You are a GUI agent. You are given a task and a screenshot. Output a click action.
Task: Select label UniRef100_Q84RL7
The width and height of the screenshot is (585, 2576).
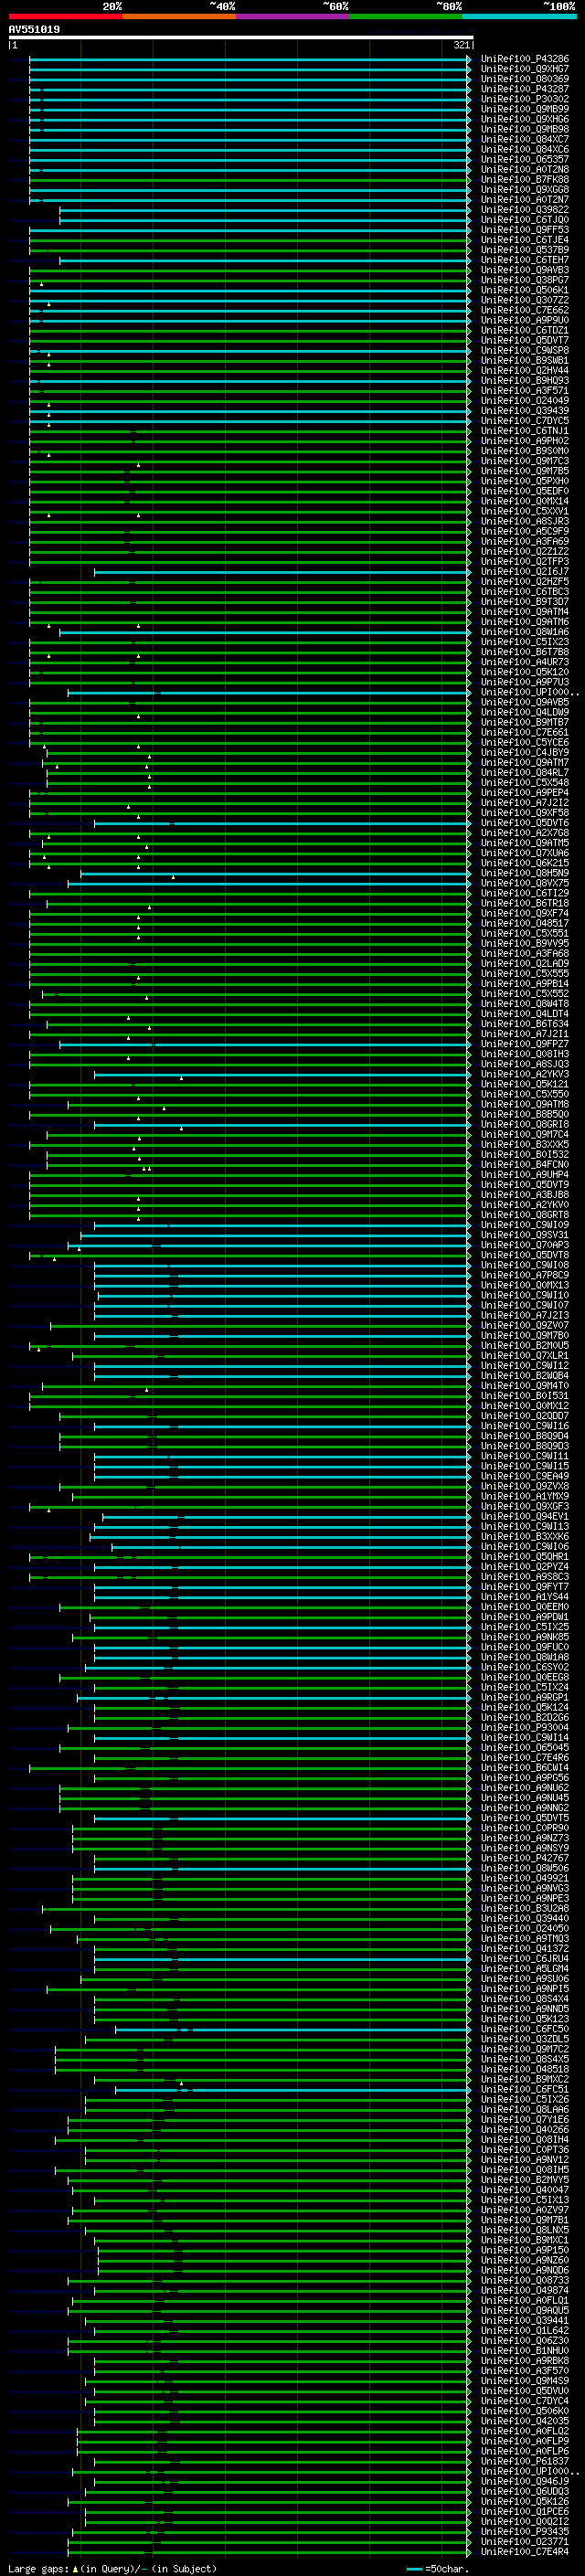tap(525, 772)
